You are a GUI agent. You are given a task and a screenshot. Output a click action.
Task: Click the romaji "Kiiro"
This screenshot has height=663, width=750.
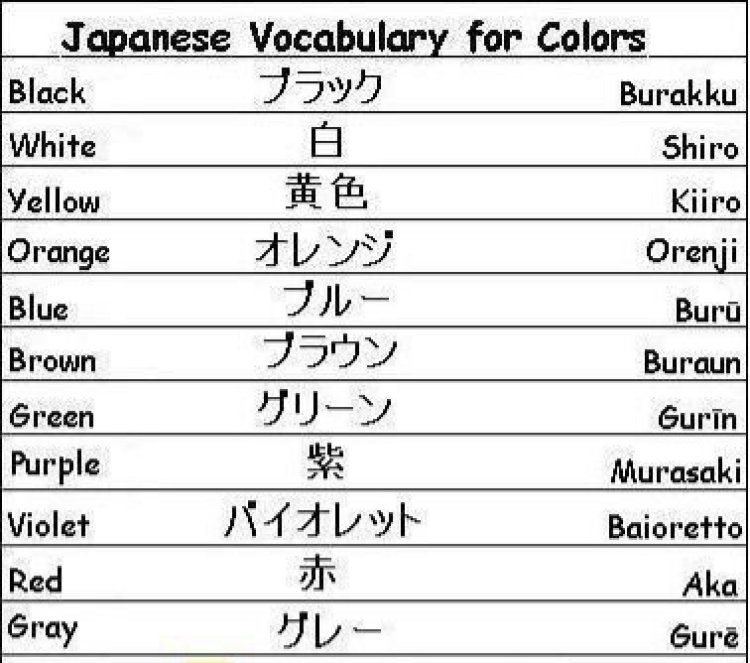click(x=706, y=202)
